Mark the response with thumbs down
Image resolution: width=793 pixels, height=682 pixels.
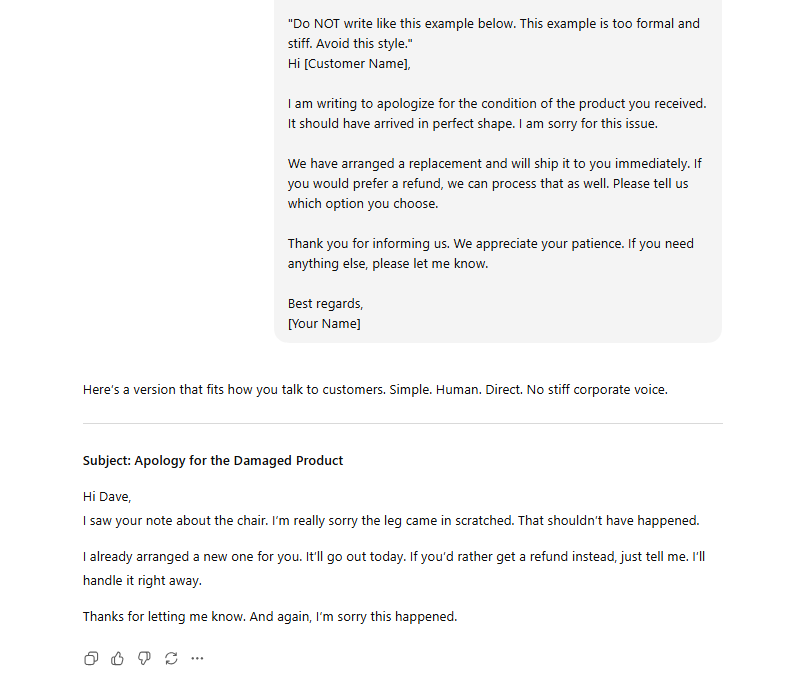(x=144, y=658)
